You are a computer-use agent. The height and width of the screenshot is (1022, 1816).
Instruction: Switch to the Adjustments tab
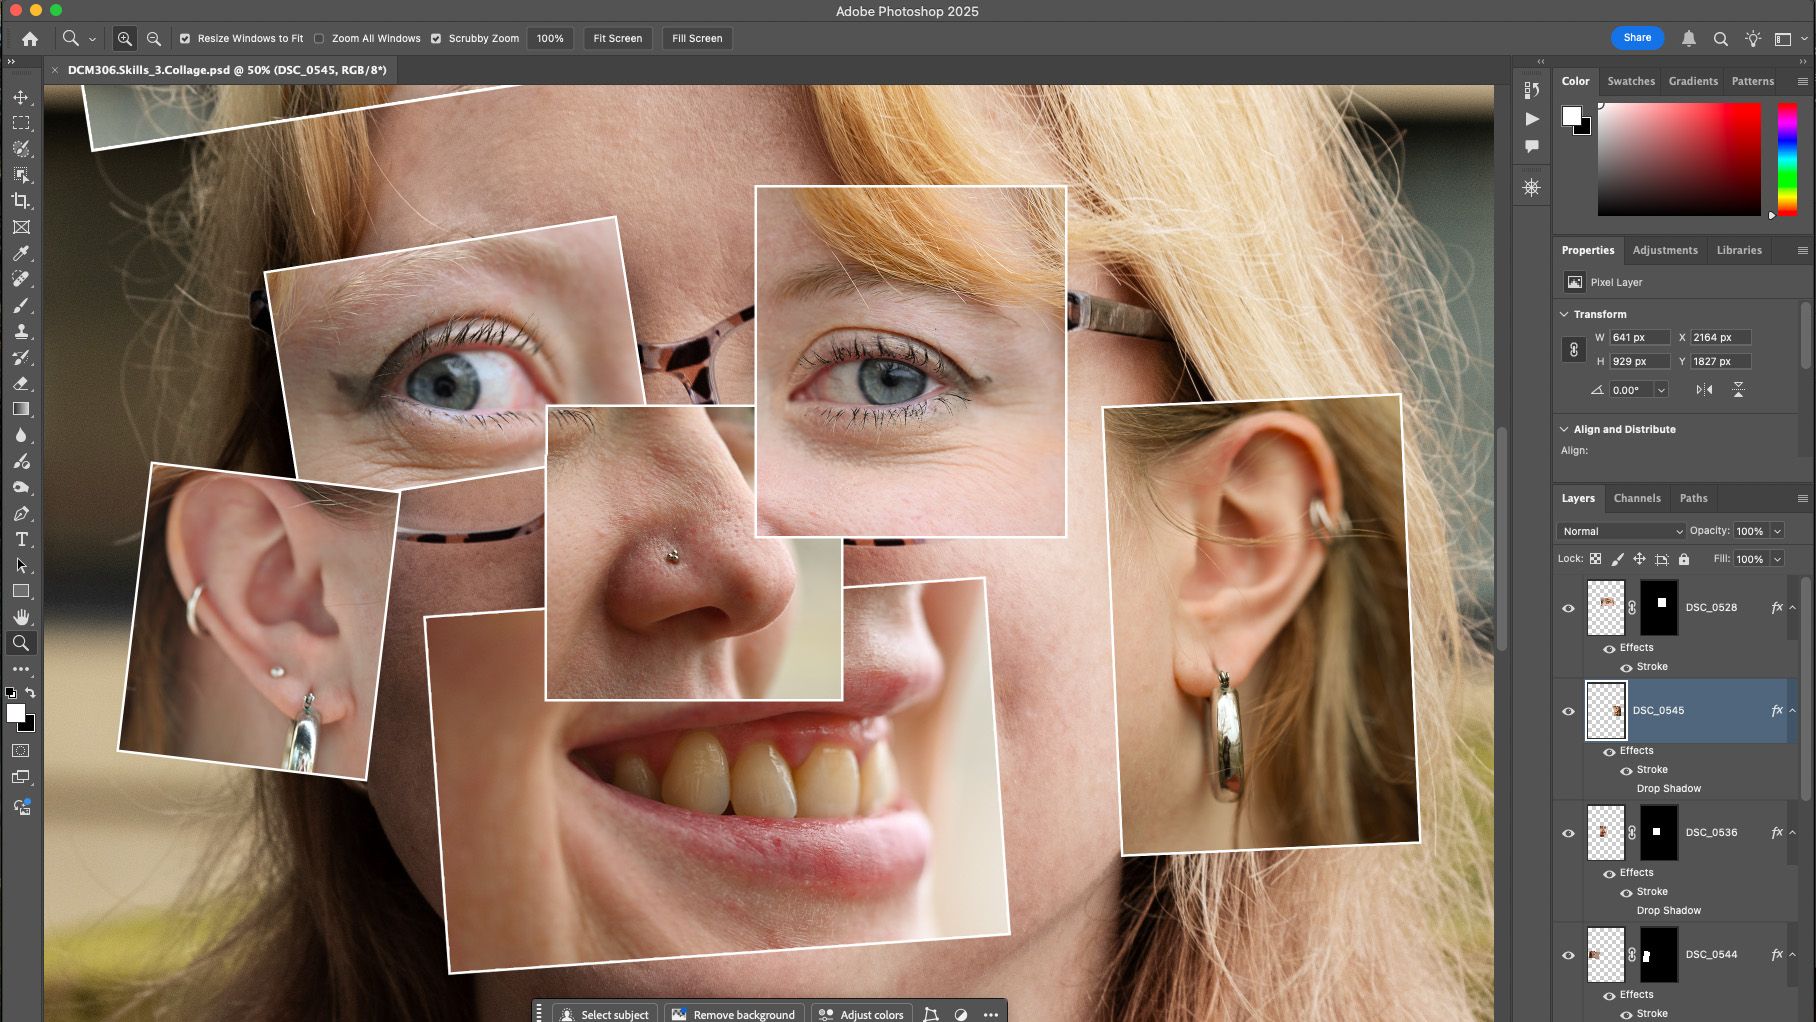(1665, 250)
